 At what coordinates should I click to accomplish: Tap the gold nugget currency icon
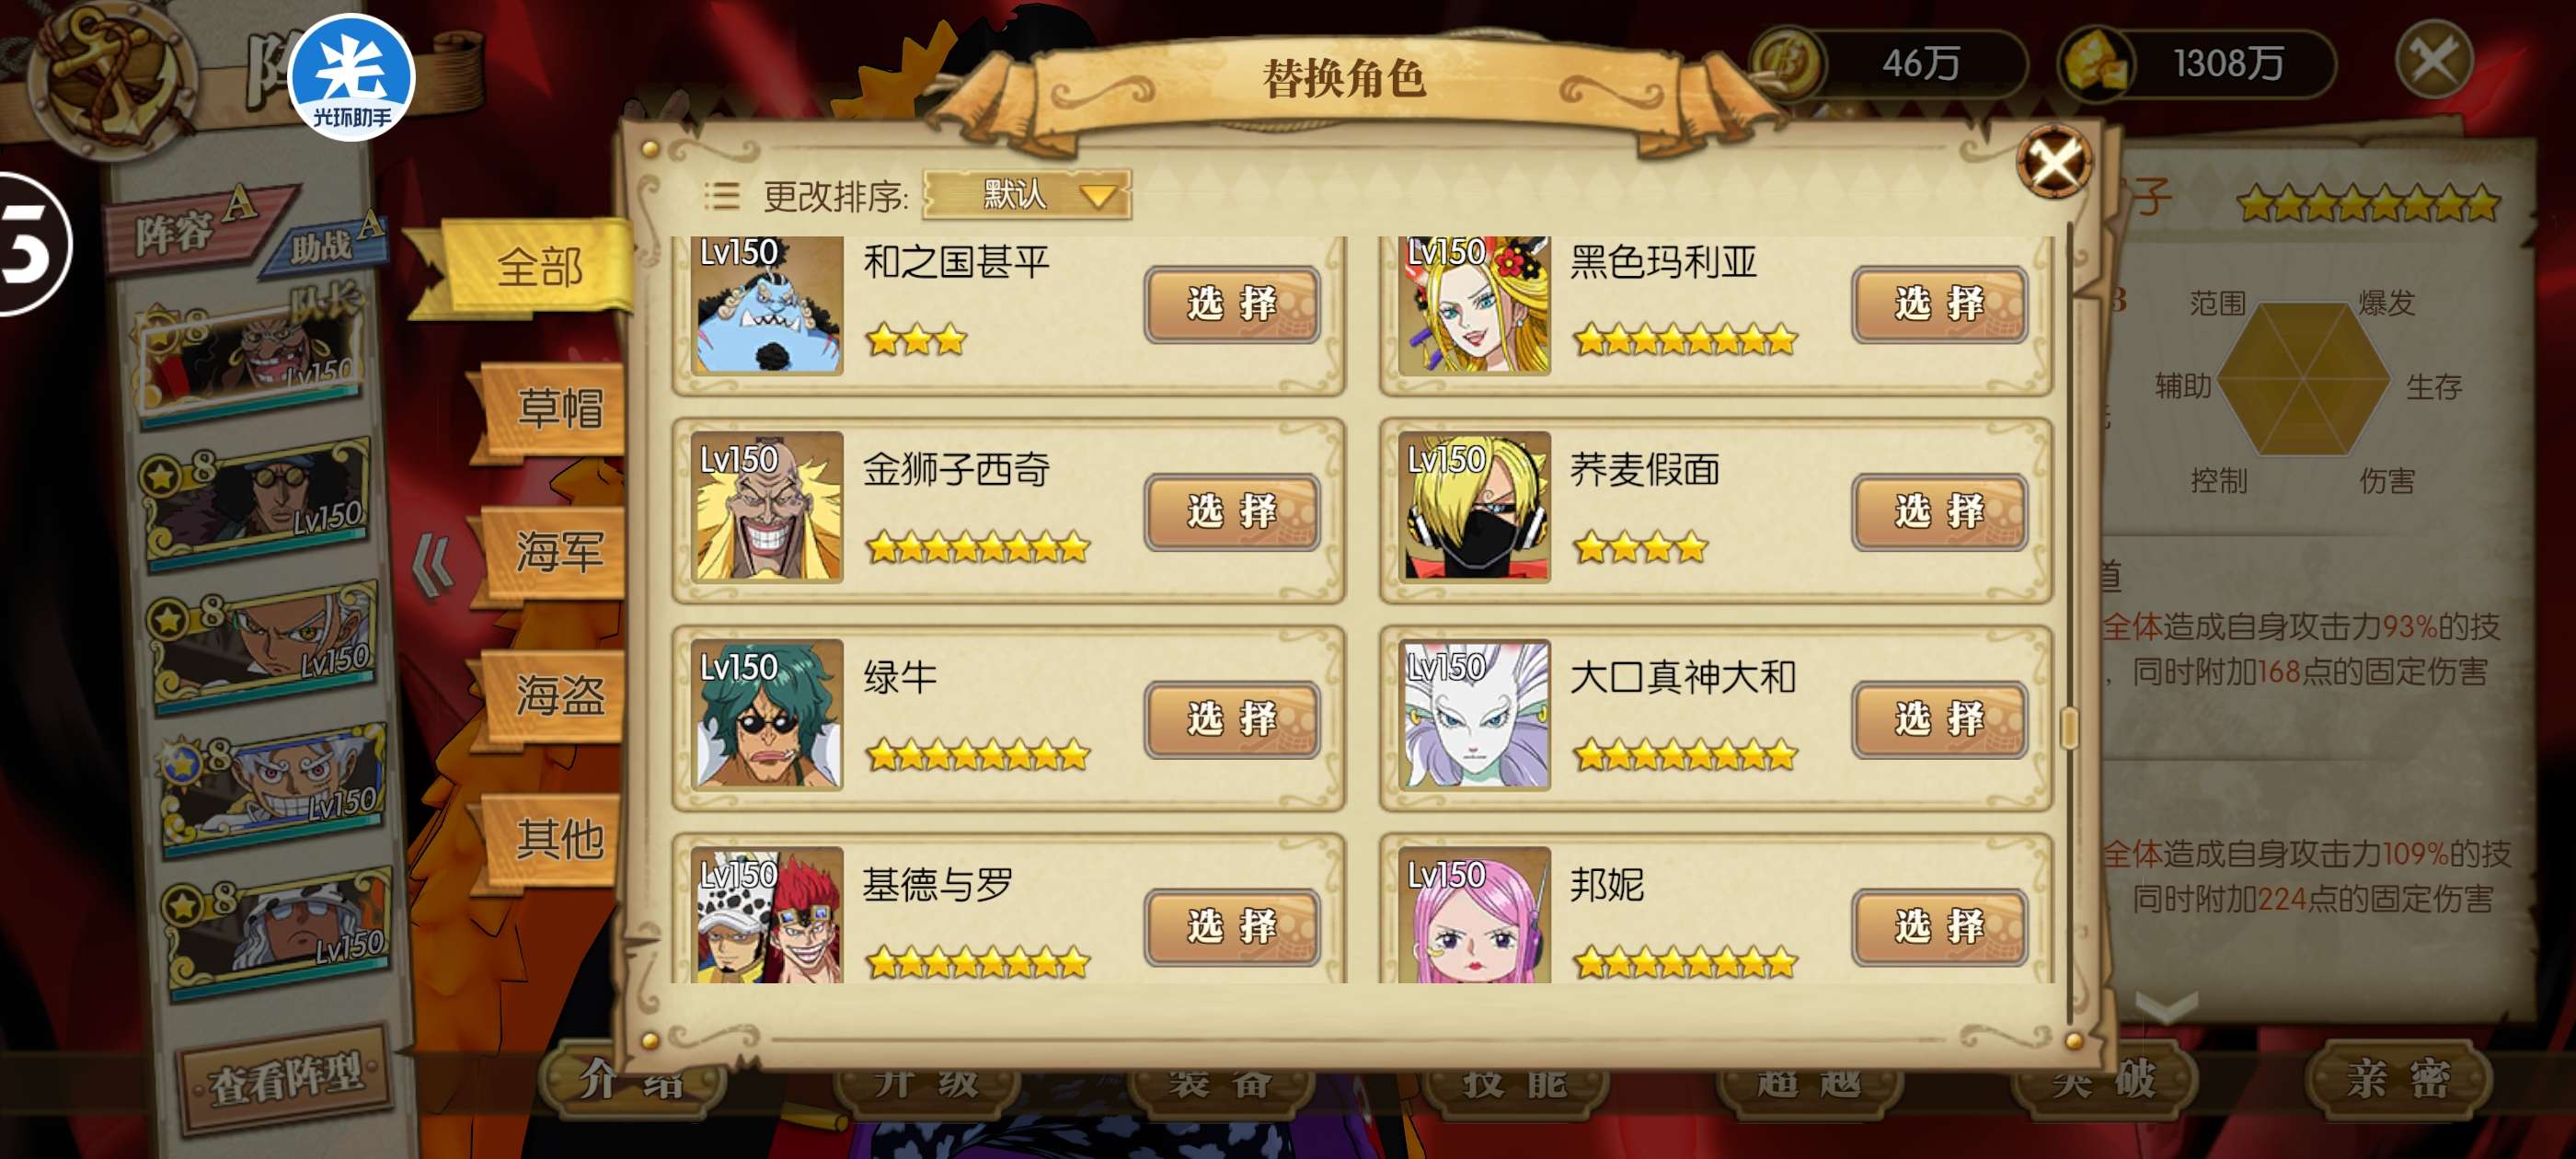pyautogui.click(x=2097, y=64)
